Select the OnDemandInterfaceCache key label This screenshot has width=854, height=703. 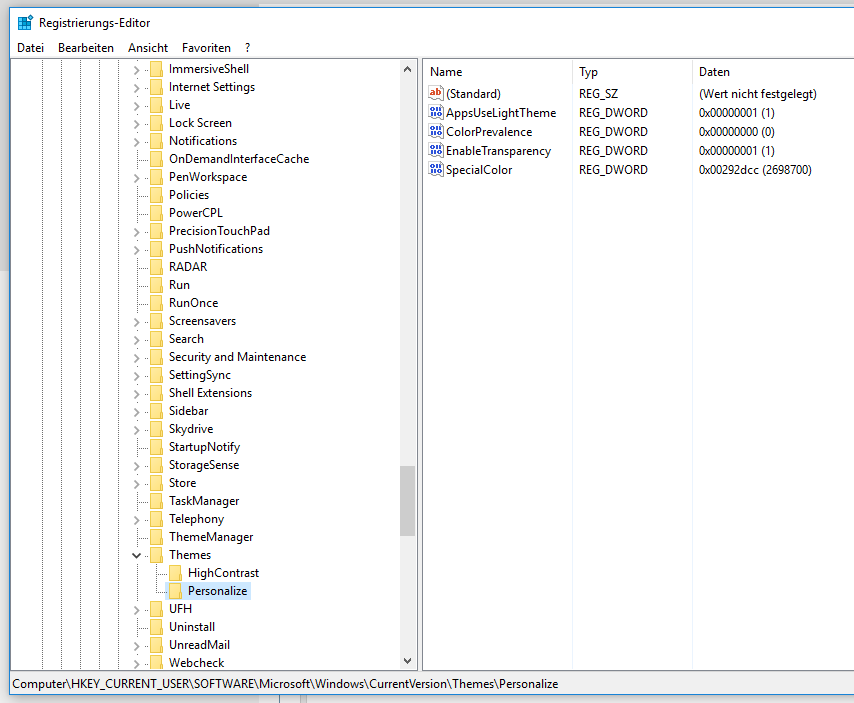[x=239, y=159]
